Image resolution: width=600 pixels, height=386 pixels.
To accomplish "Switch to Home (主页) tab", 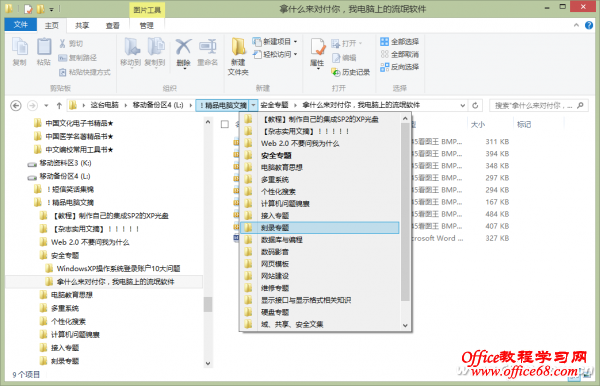I will pyautogui.click(x=52, y=25).
